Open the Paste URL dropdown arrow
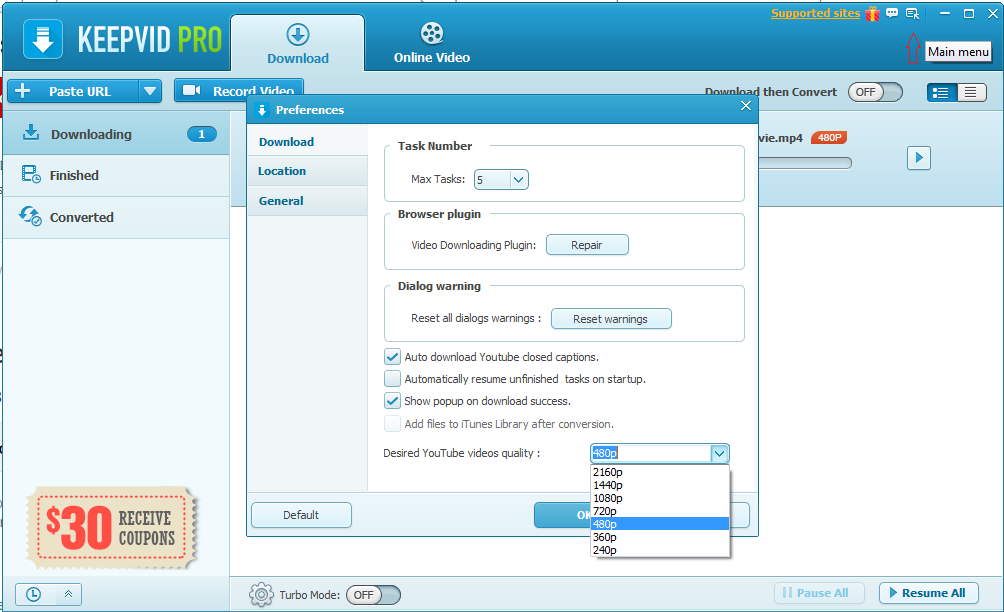Screen dimensions: 1004x612 (150, 92)
